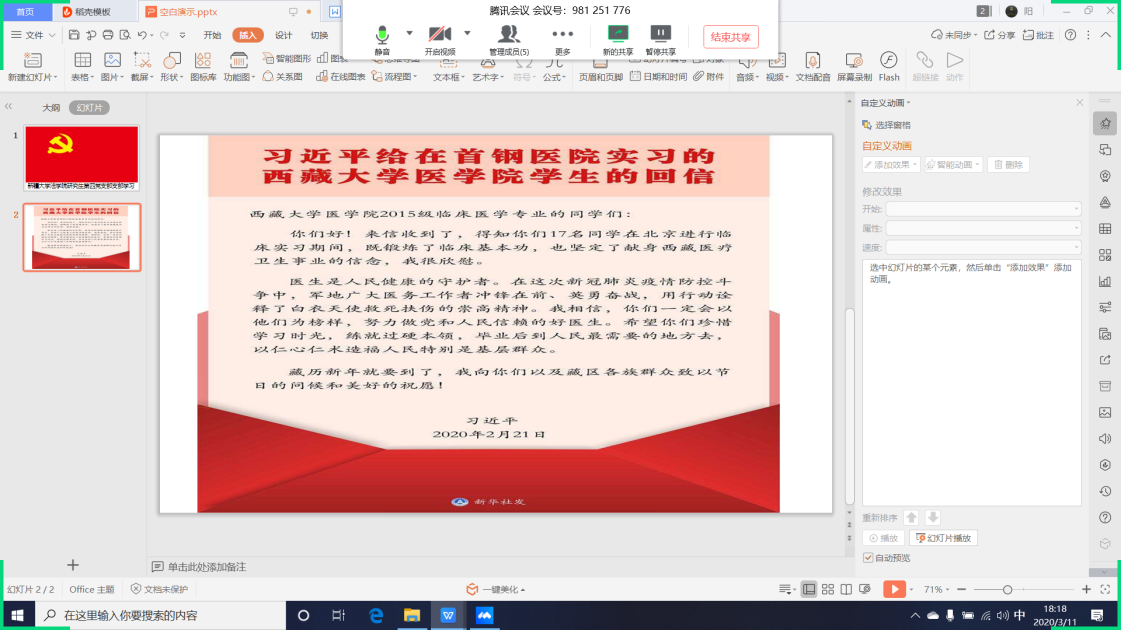Switch left pane to 大纲 (Outline) view
1121x630 pixels.
pyautogui.click(x=51, y=107)
